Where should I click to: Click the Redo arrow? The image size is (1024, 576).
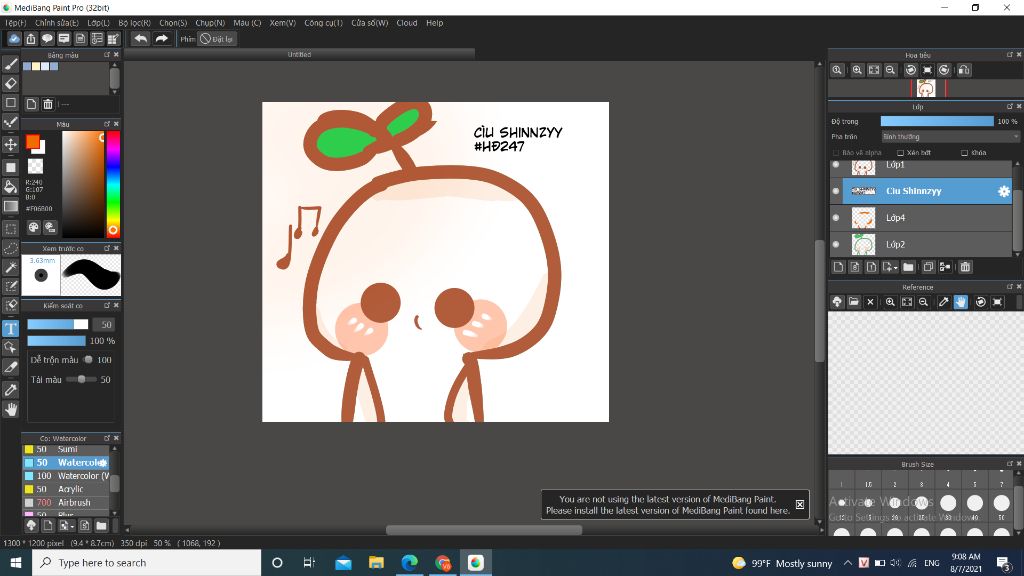point(161,39)
